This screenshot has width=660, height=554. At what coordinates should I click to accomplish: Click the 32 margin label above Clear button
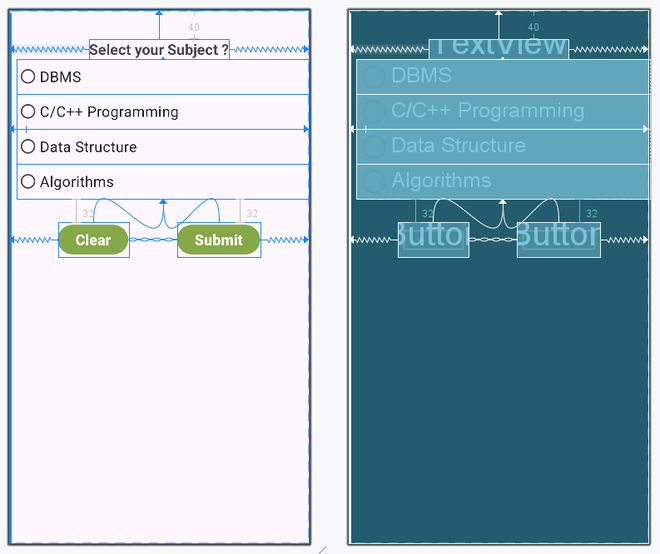coord(88,213)
